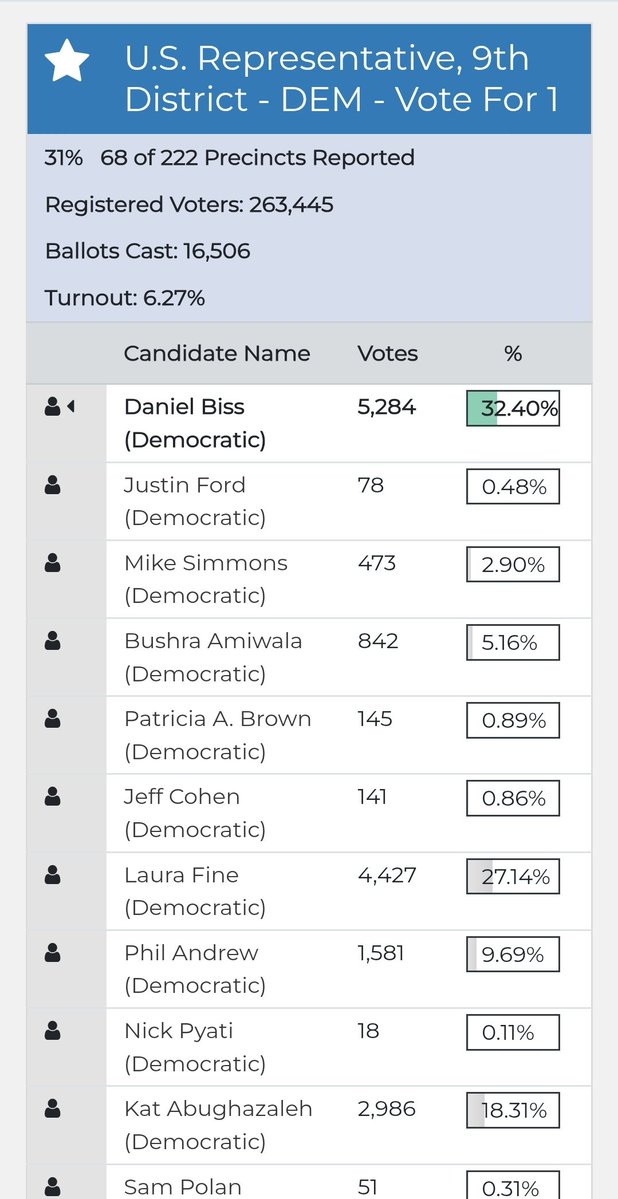Screen dimensions: 618x1199
Task: Click the person icon beside Phil Andrew
Action: 53,953
